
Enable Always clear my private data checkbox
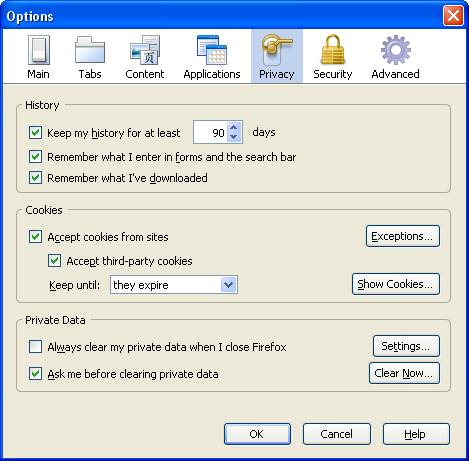(35, 346)
